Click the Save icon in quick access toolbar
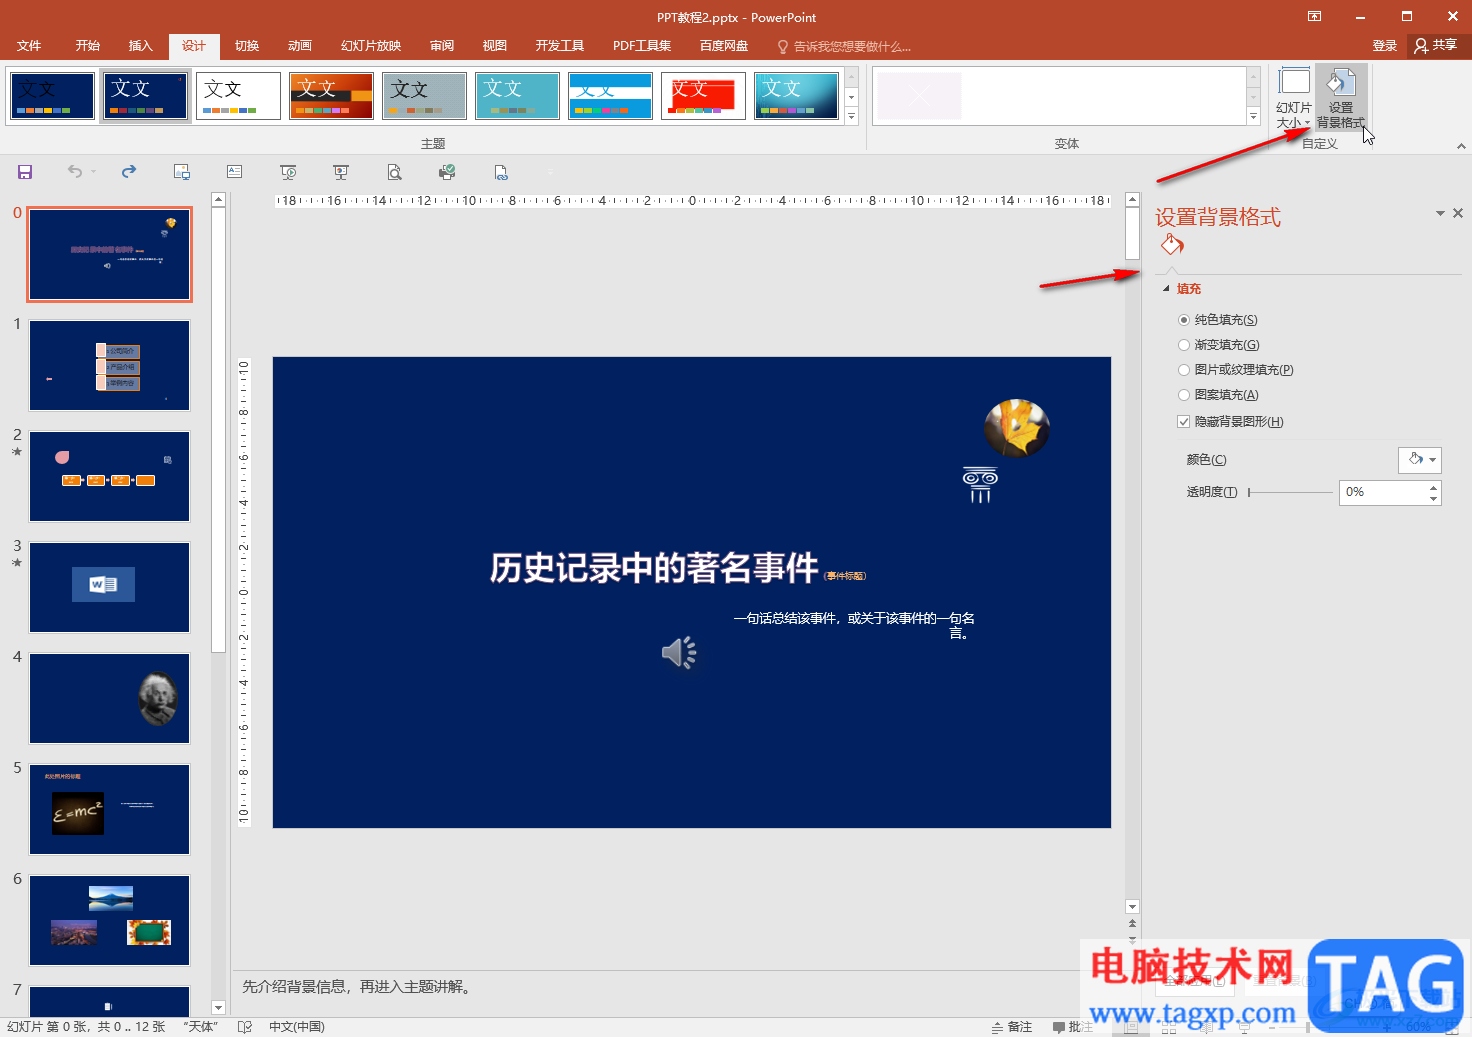The image size is (1472, 1037). [x=25, y=172]
